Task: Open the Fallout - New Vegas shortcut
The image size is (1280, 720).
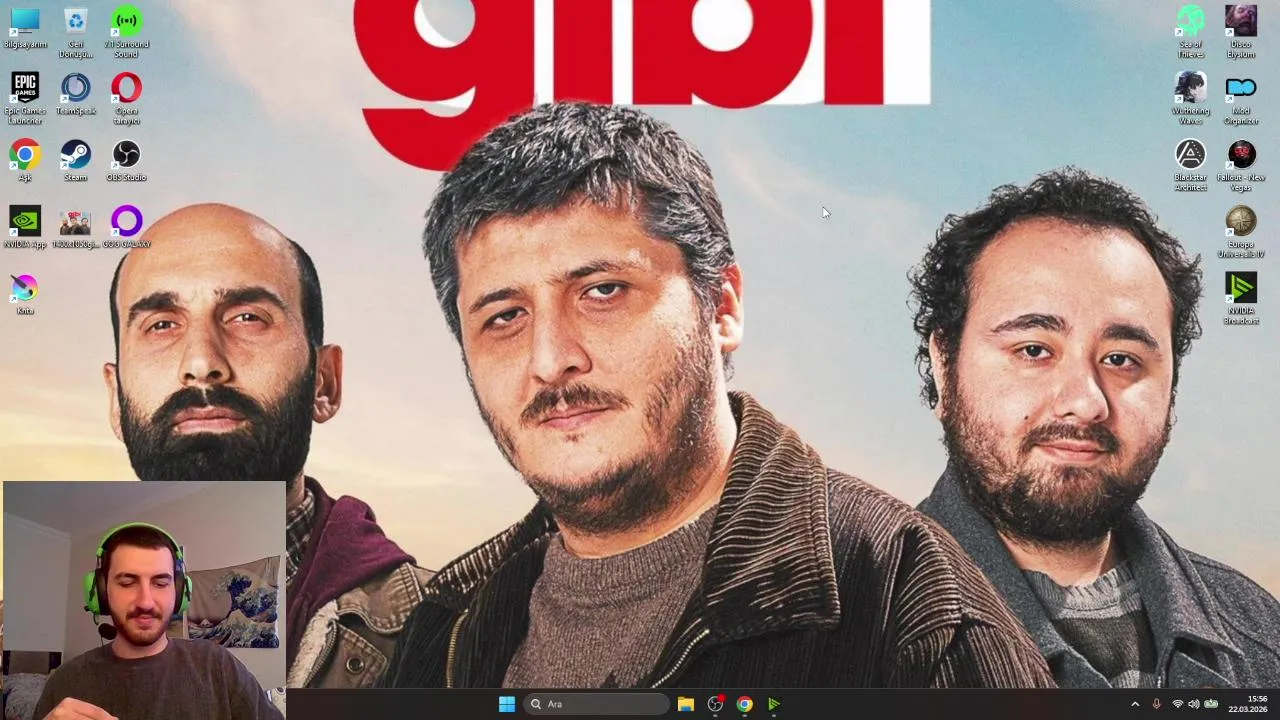Action: pyautogui.click(x=1241, y=165)
